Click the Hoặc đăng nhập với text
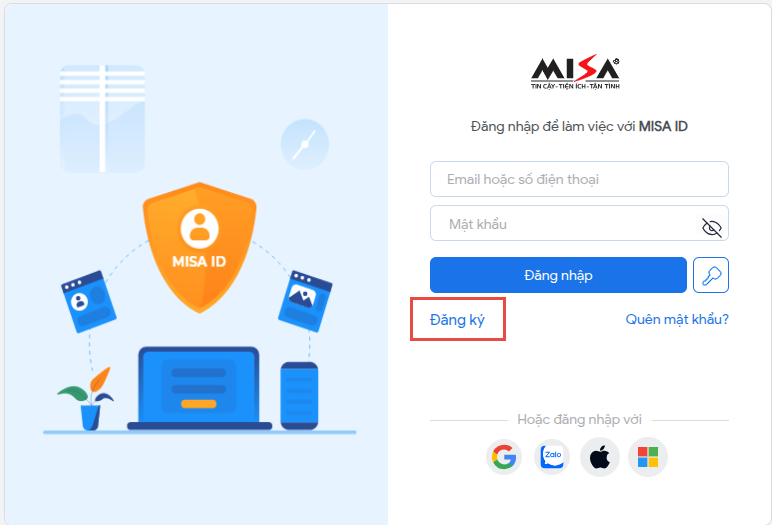 point(579,420)
